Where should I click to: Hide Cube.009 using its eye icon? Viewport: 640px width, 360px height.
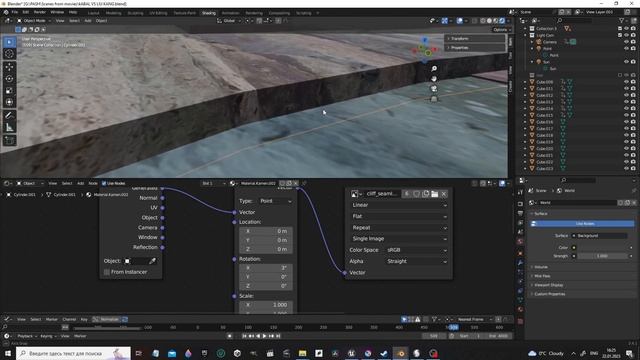pyautogui.click(x=627, y=82)
